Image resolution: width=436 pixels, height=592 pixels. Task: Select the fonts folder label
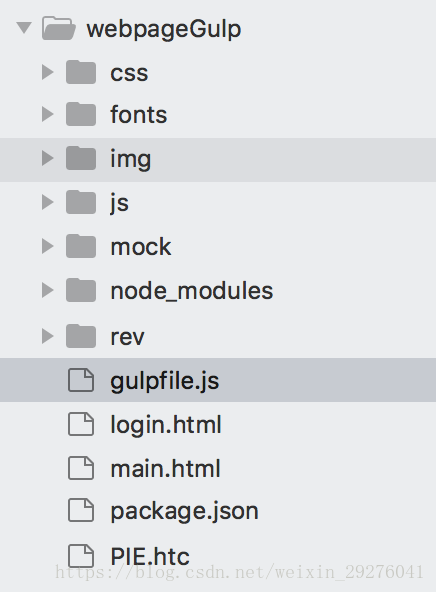[139, 114]
